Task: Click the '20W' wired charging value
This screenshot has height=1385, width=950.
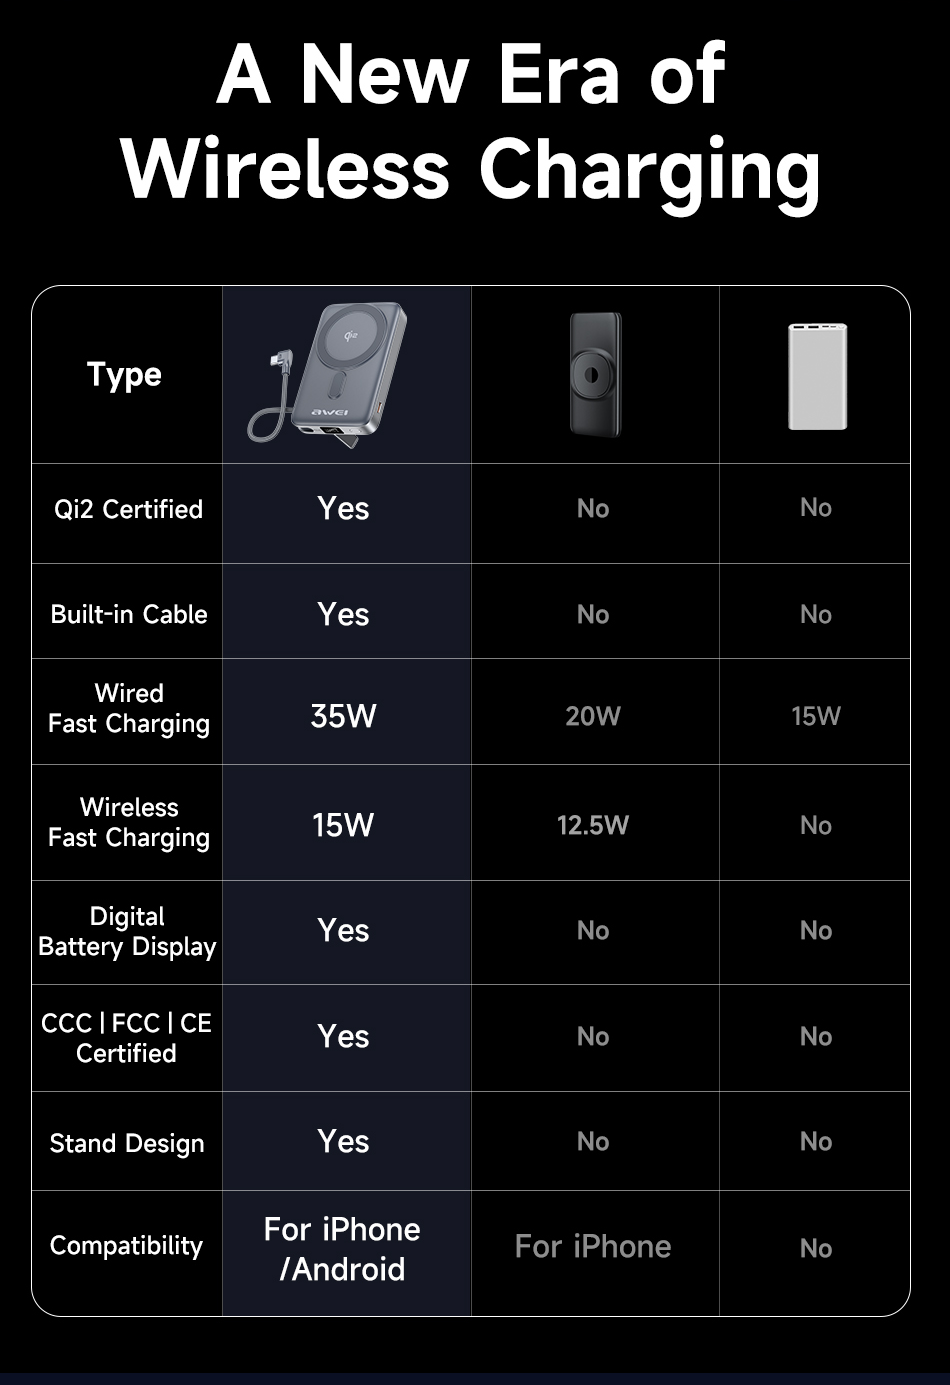Action: click(593, 716)
